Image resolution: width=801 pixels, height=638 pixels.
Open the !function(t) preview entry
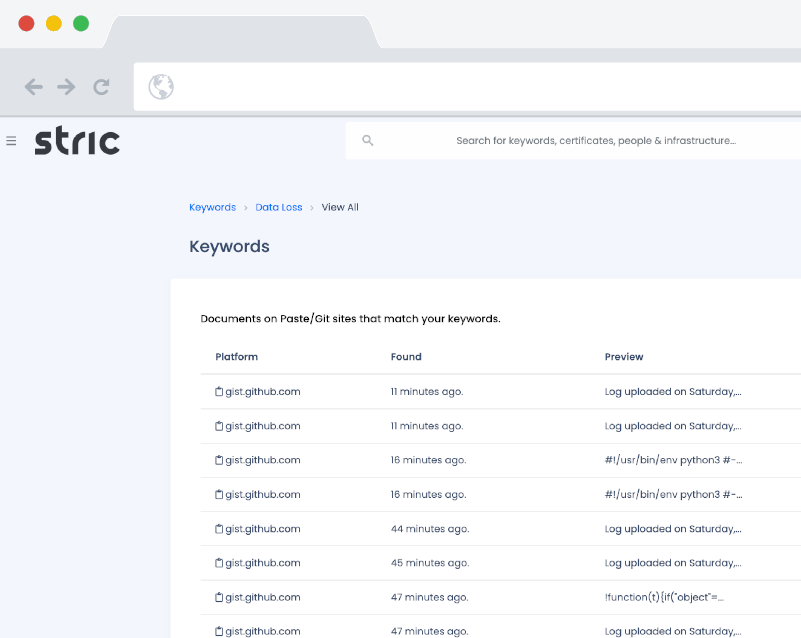[x=664, y=597]
